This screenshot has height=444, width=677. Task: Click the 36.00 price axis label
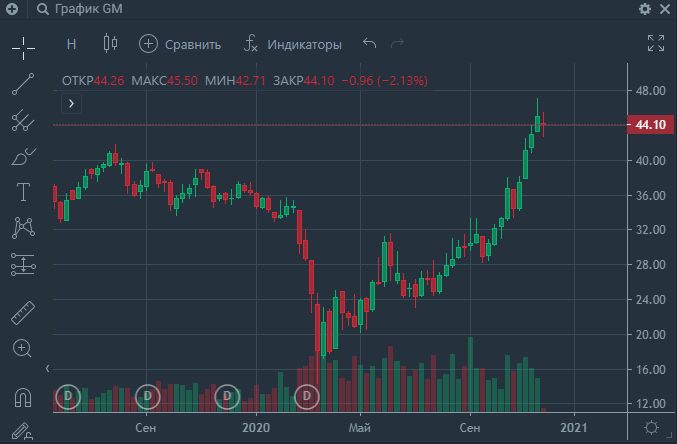click(x=650, y=196)
